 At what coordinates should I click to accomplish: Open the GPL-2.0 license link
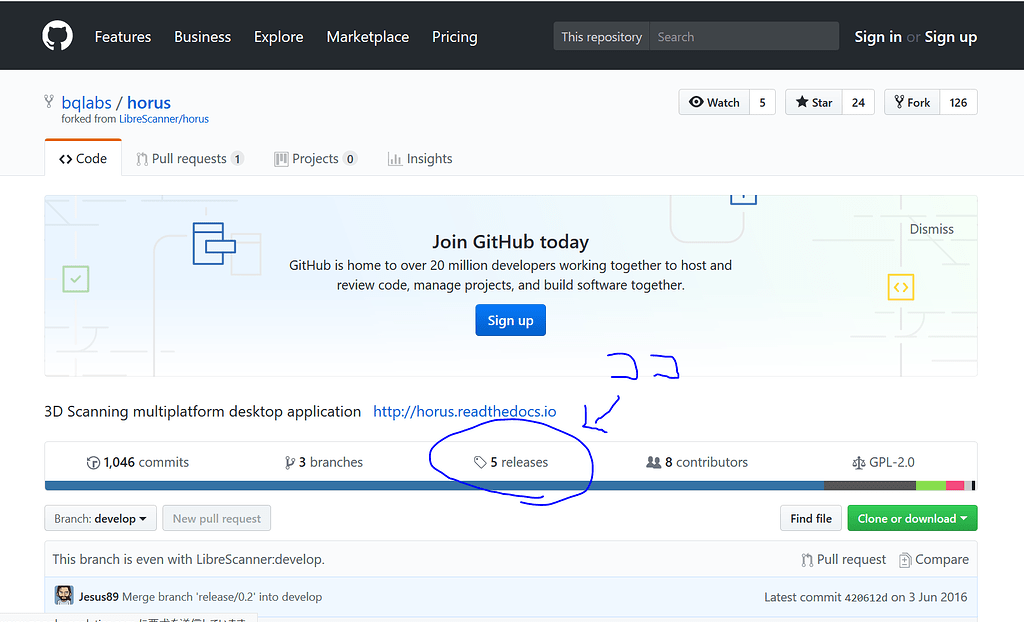point(884,463)
